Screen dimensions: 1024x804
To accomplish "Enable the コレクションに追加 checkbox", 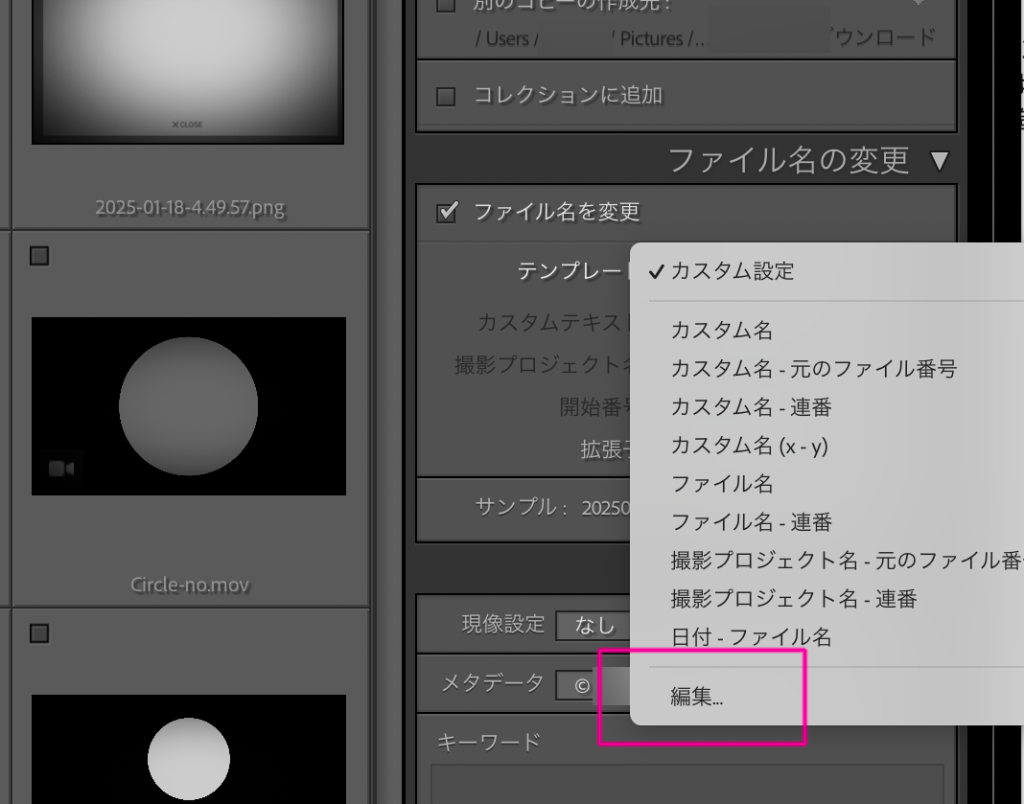I will click(x=446, y=96).
